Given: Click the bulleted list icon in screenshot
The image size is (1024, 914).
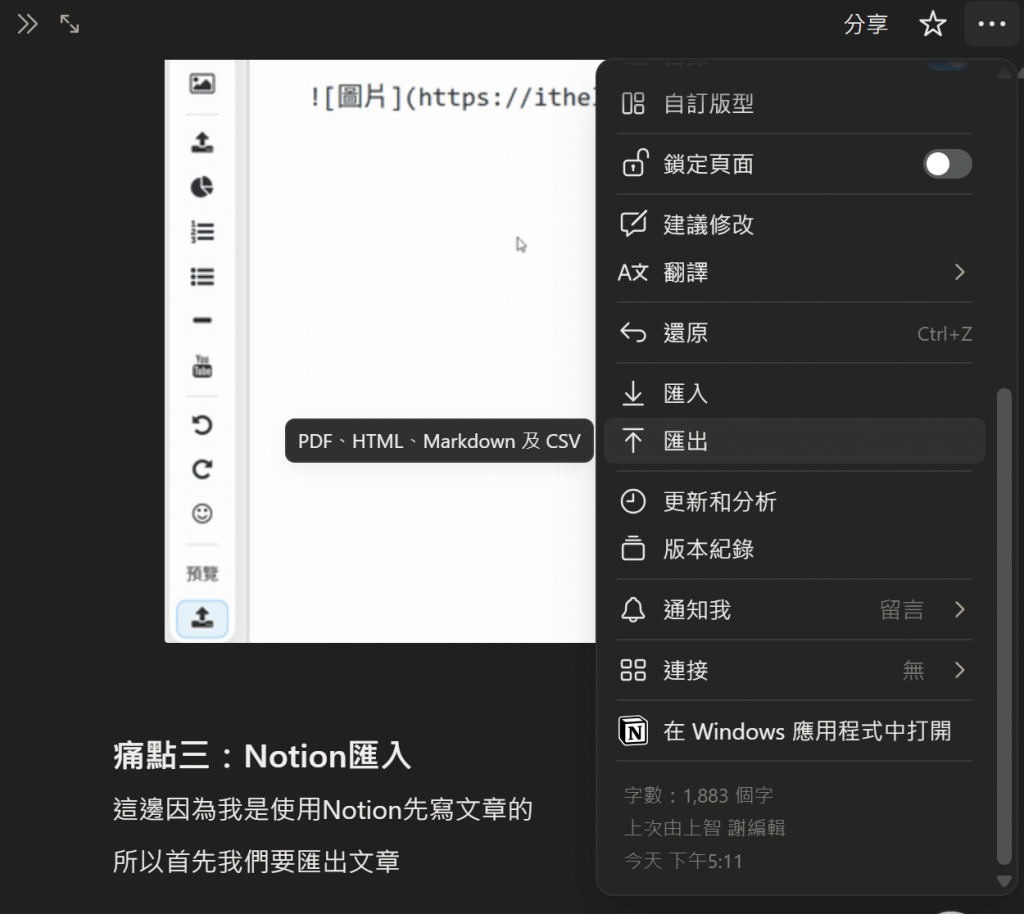Looking at the screenshot, I should (202, 277).
